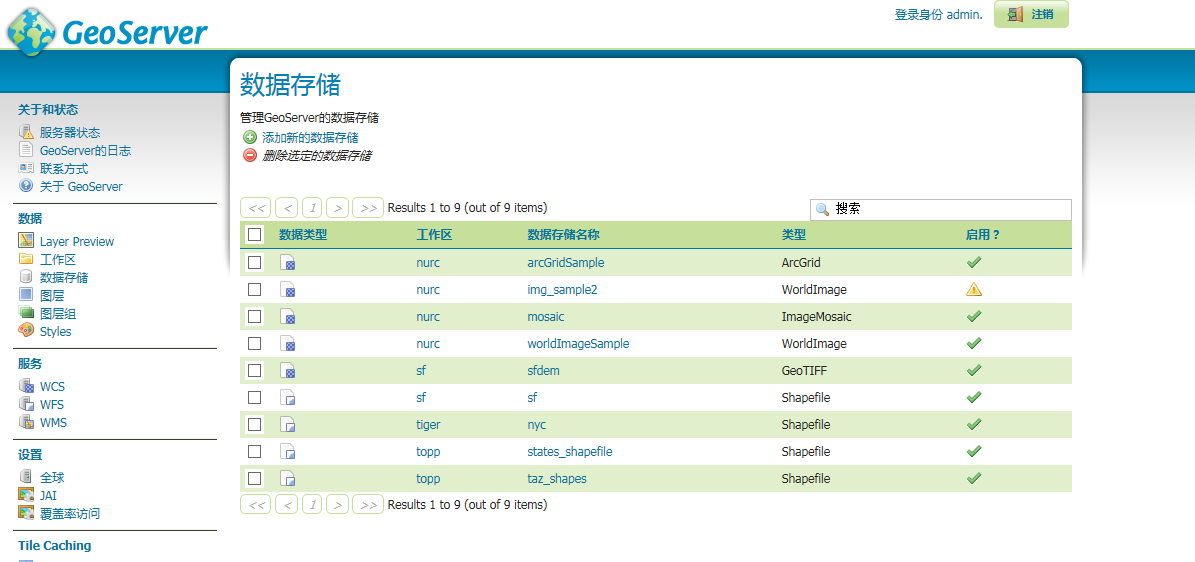Click the 关于 GeoServer info icon
This screenshot has width=1195, height=562.
pyautogui.click(x=26, y=186)
